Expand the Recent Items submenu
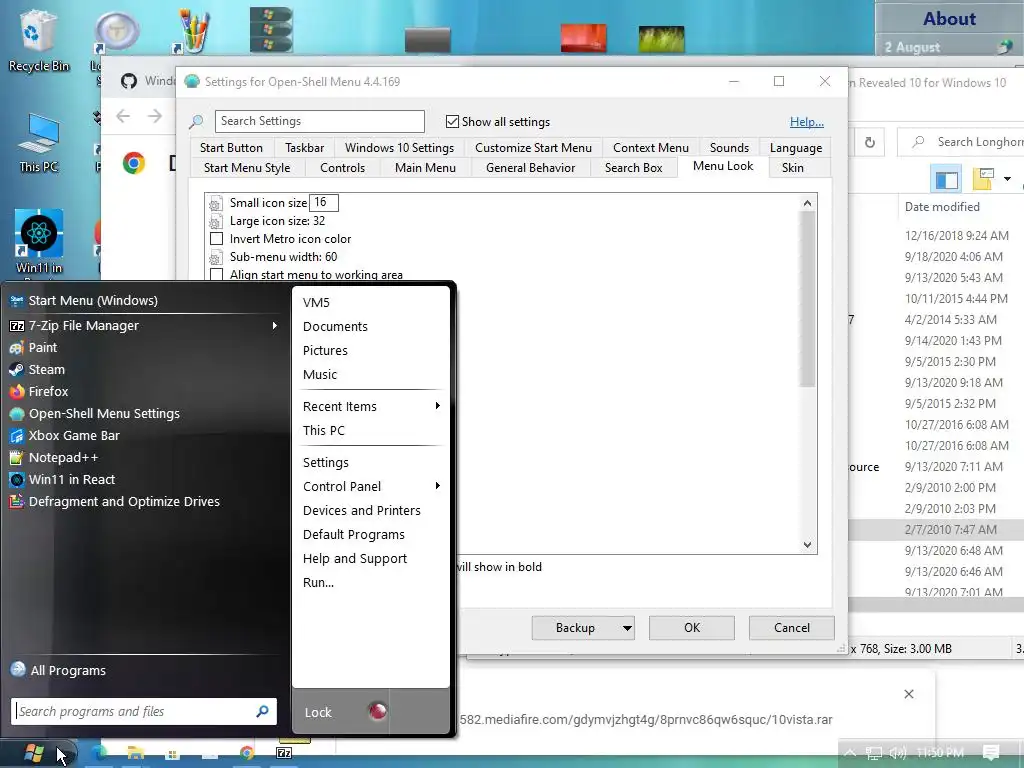This screenshot has height=768, width=1024. tap(437, 406)
